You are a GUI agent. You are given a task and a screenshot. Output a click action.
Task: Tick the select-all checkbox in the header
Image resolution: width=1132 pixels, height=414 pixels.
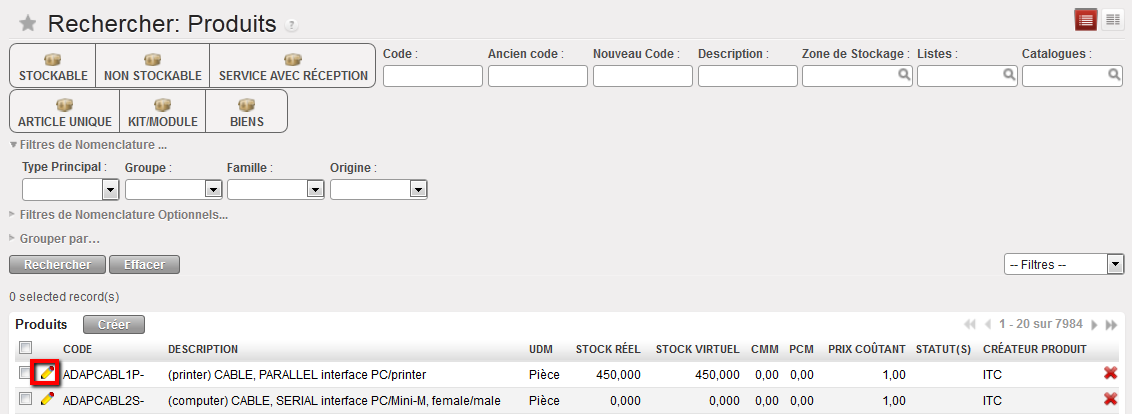[x=25, y=348]
